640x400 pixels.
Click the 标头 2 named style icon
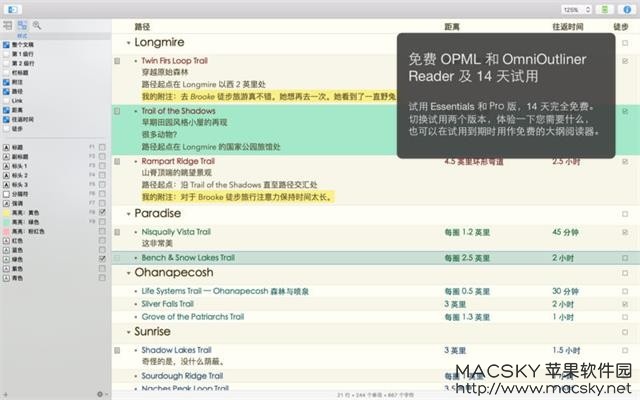point(6,176)
